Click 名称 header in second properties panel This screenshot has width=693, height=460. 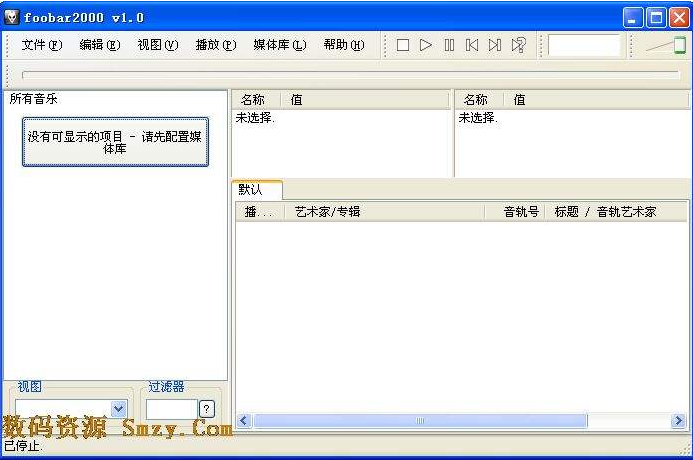click(479, 100)
